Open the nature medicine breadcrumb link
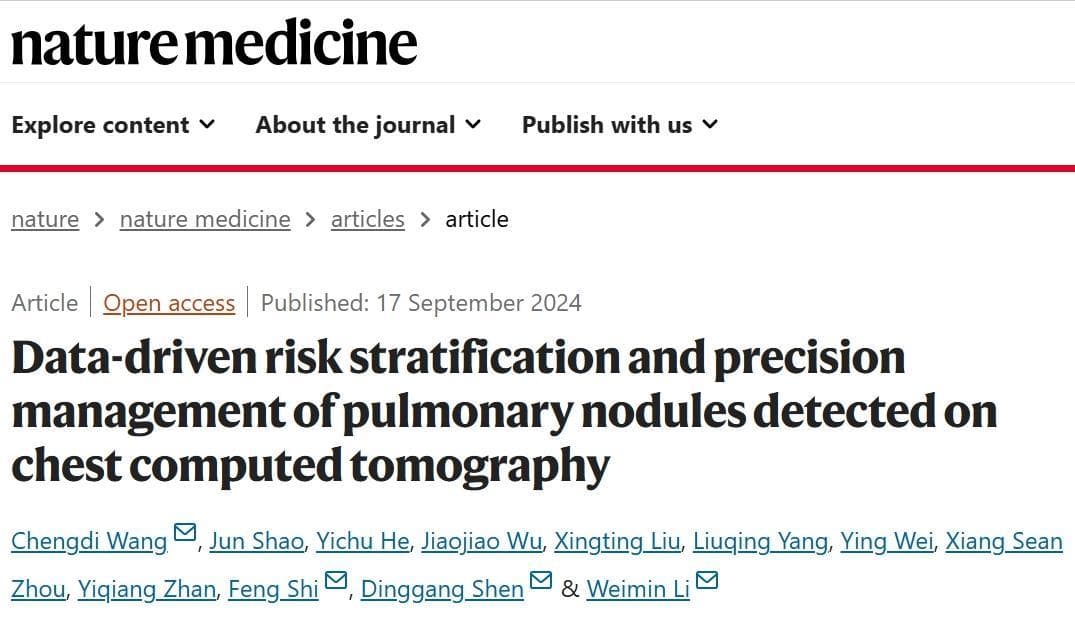Viewport: 1075px width, 622px height. [205, 219]
